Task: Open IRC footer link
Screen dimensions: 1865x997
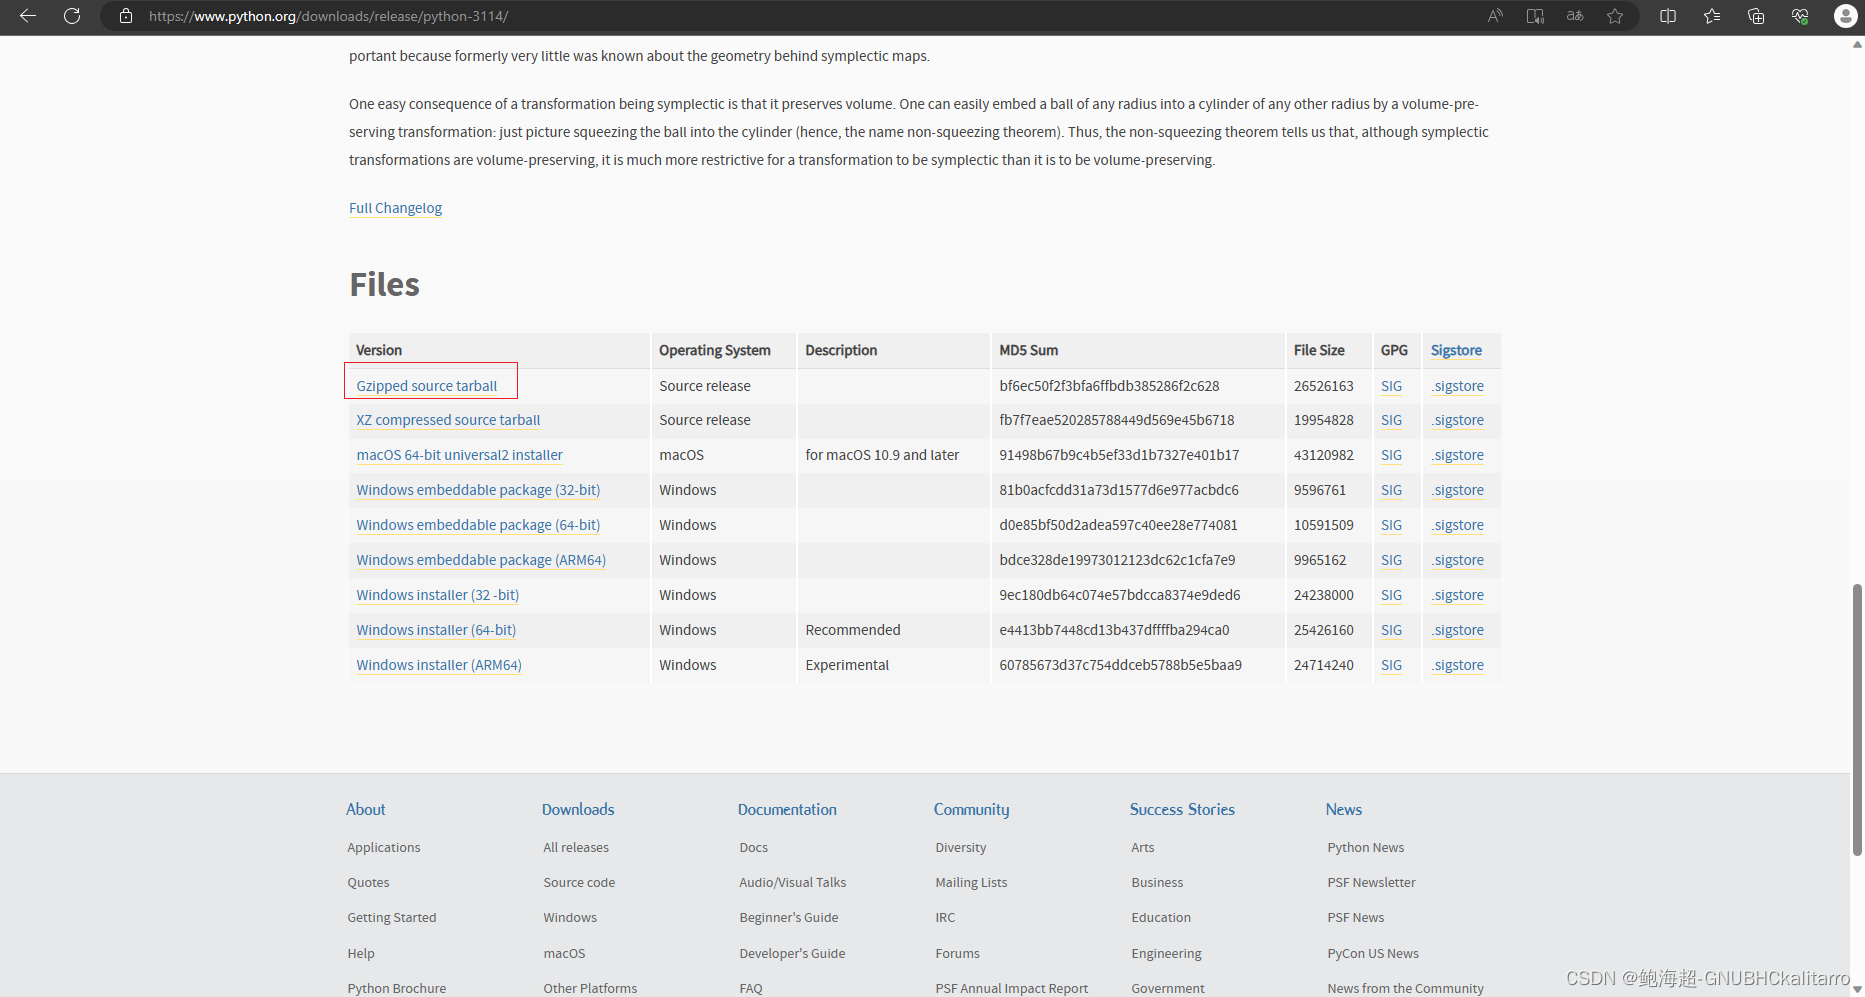Action: tap(945, 917)
